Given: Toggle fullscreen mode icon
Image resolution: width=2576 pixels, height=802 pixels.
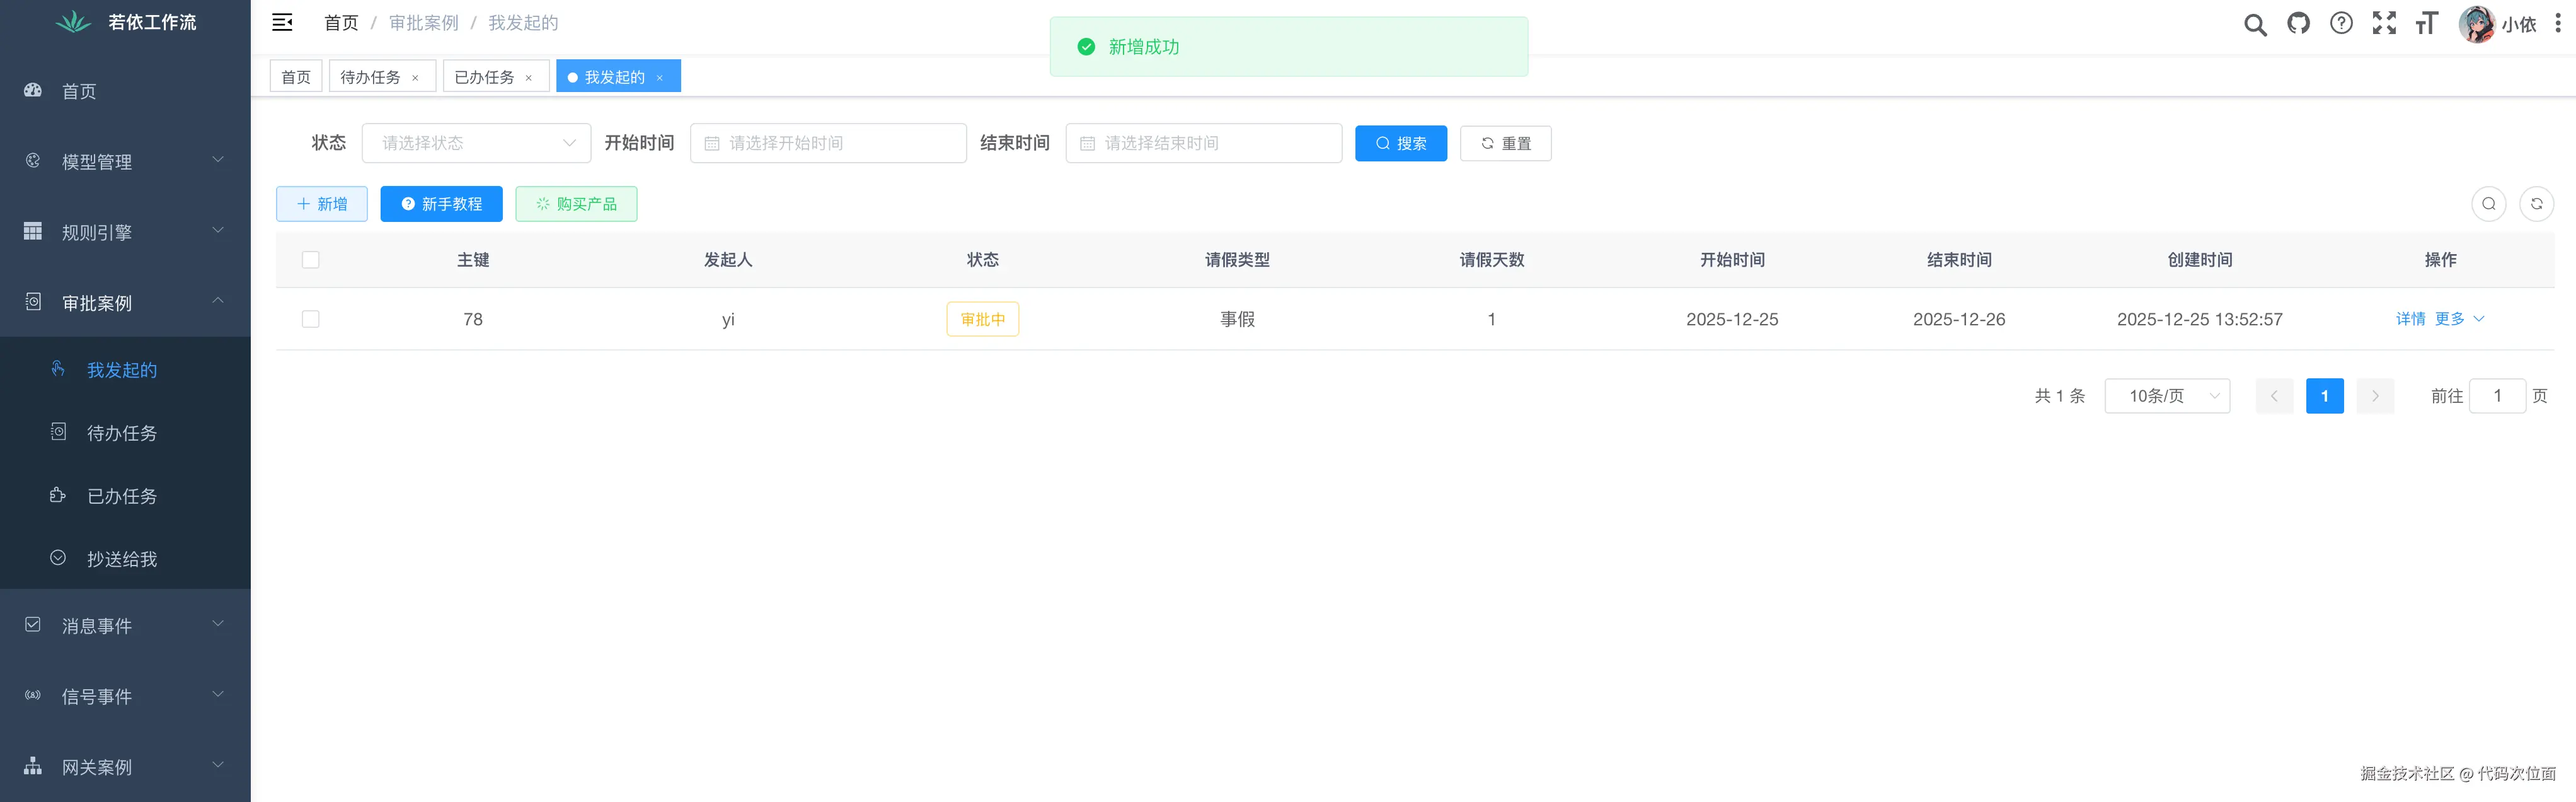Looking at the screenshot, I should click(2384, 23).
